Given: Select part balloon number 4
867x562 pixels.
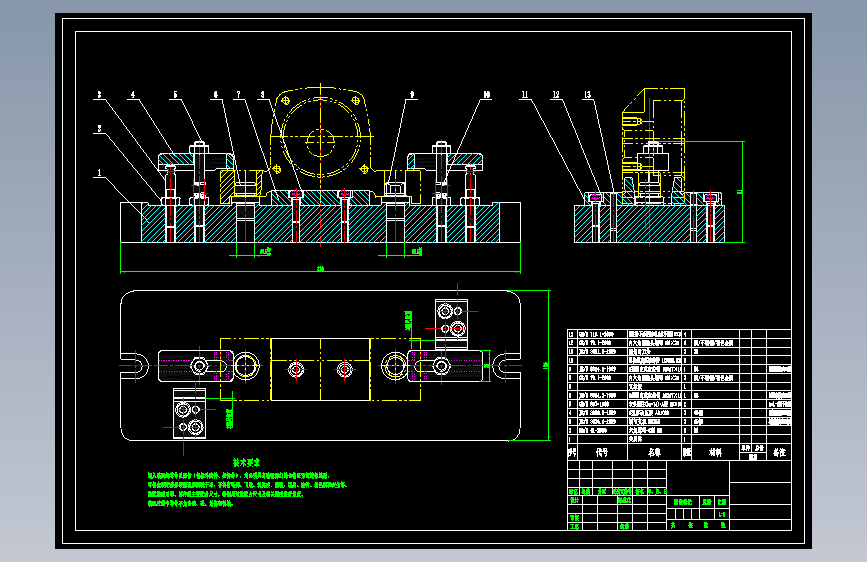Looking at the screenshot, I should coord(133,95).
